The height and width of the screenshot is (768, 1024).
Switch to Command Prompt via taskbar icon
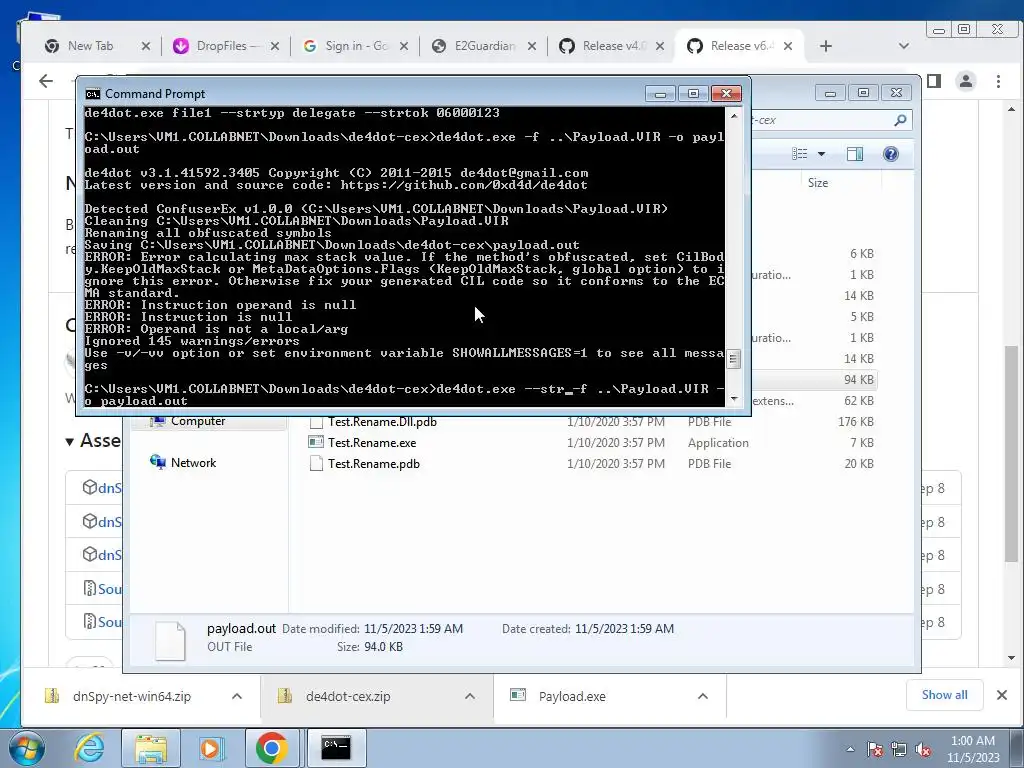(336, 748)
